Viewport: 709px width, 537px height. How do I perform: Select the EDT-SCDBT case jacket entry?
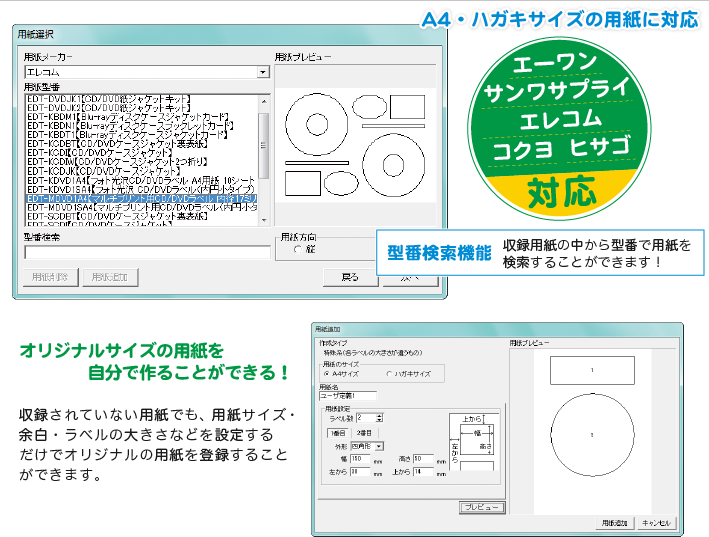(118, 217)
